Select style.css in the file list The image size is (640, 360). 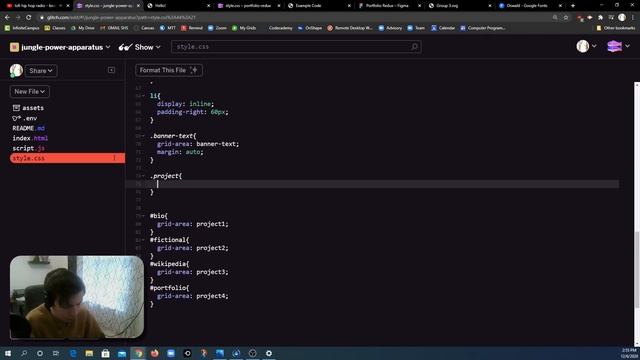67,158
